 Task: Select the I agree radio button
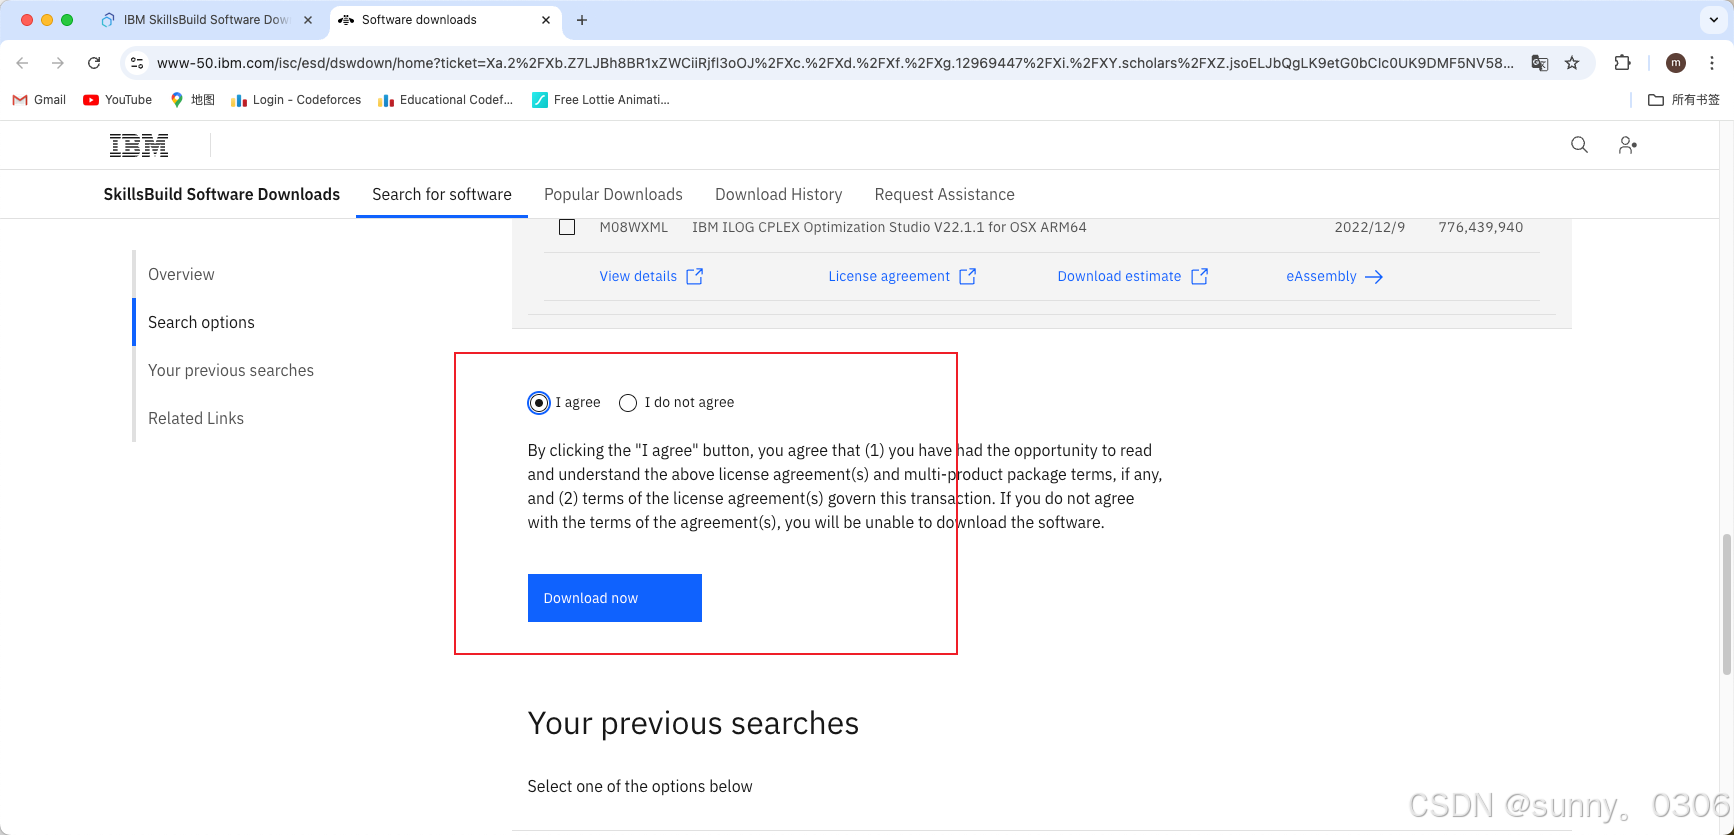click(x=539, y=403)
